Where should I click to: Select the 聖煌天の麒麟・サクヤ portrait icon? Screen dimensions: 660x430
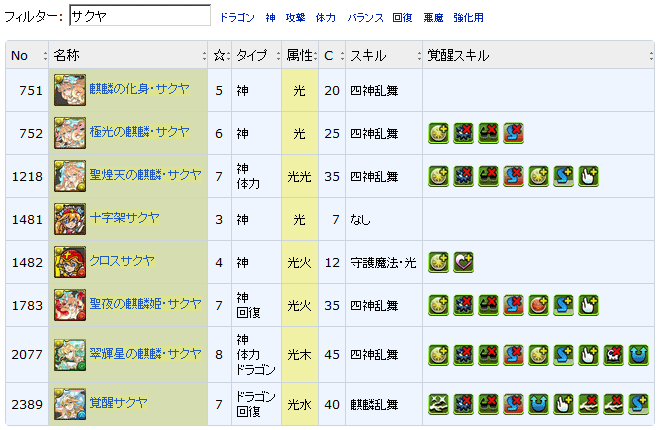click(70, 176)
